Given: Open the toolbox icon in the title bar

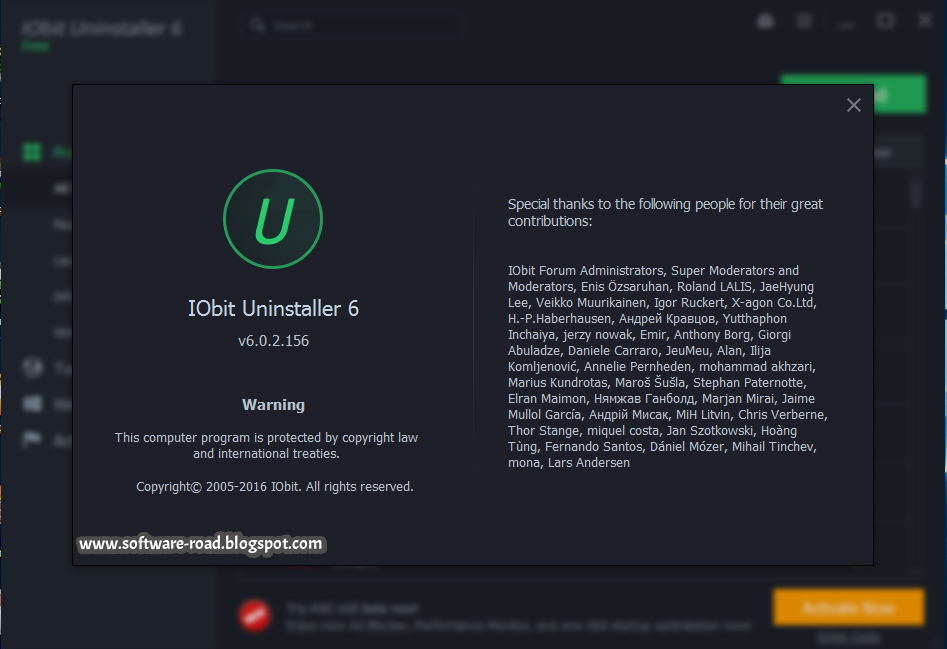Looking at the screenshot, I should (765, 21).
